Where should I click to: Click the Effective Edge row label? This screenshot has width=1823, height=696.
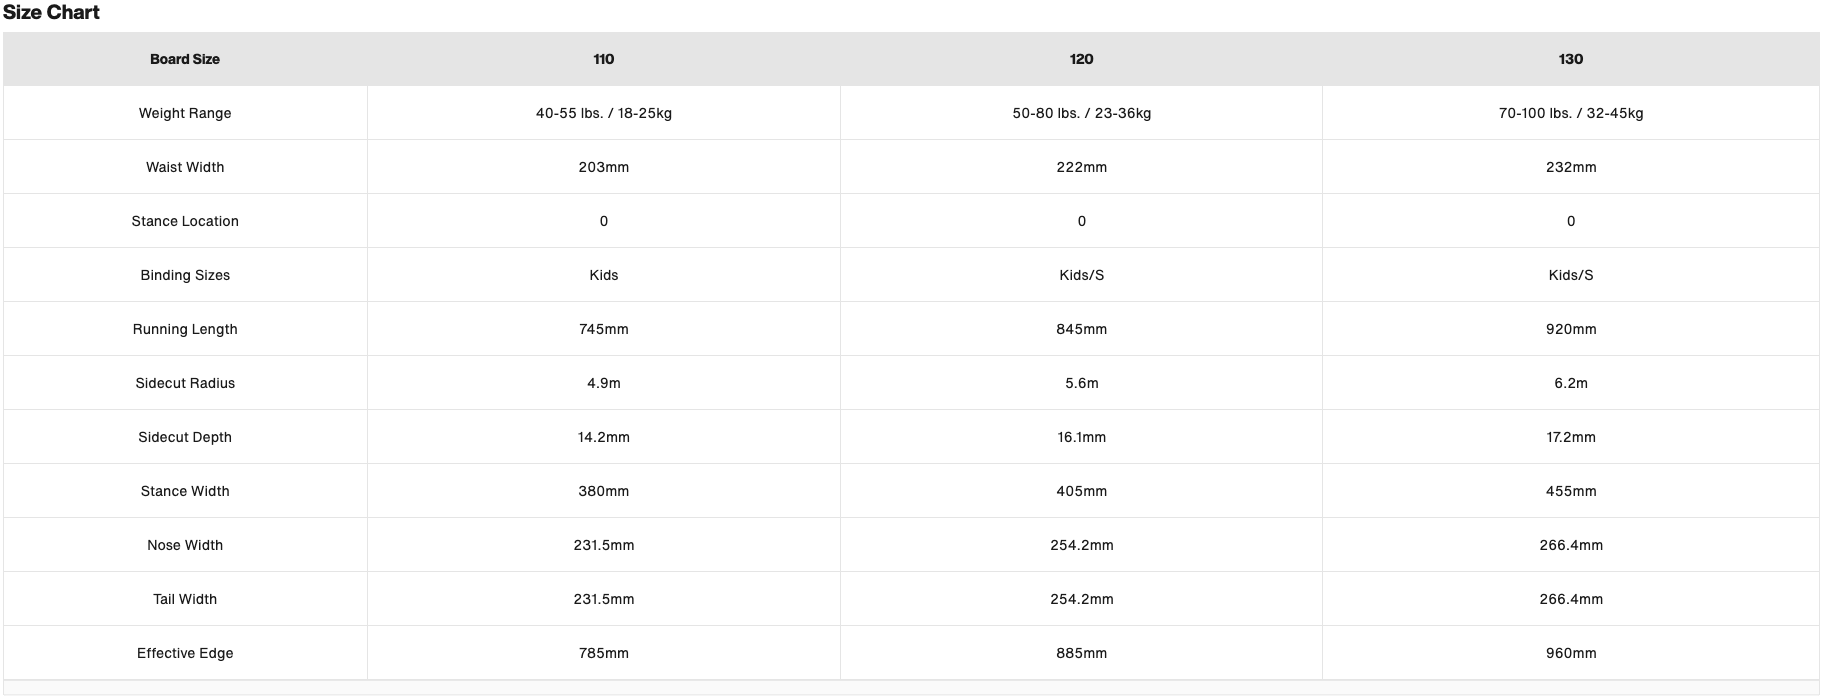185,653
